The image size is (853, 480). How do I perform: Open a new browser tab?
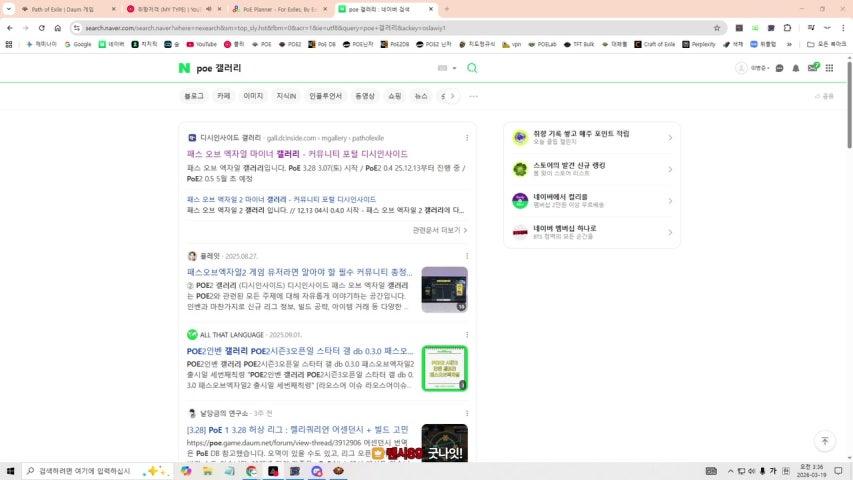(x=447, y=9)
